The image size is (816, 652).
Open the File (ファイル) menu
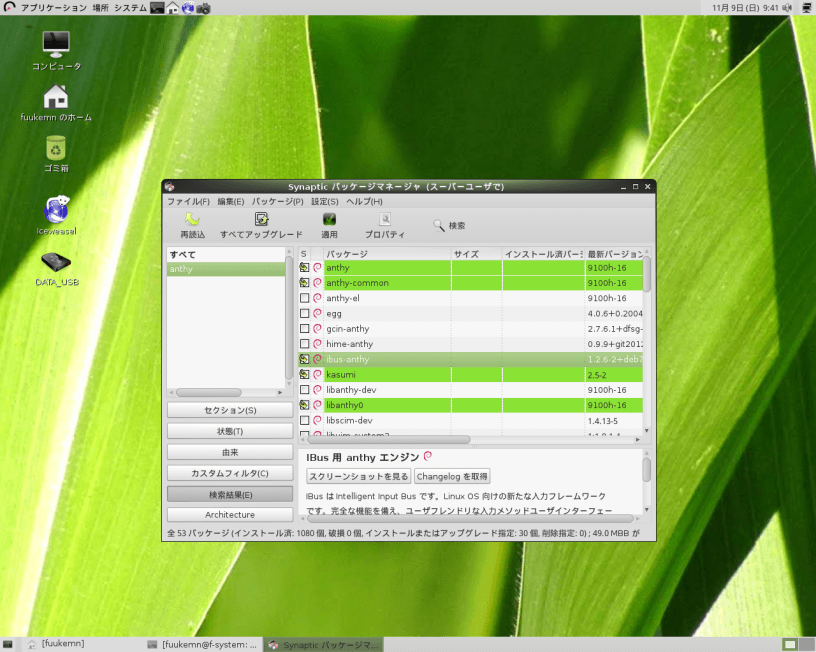tap(188, 201)
